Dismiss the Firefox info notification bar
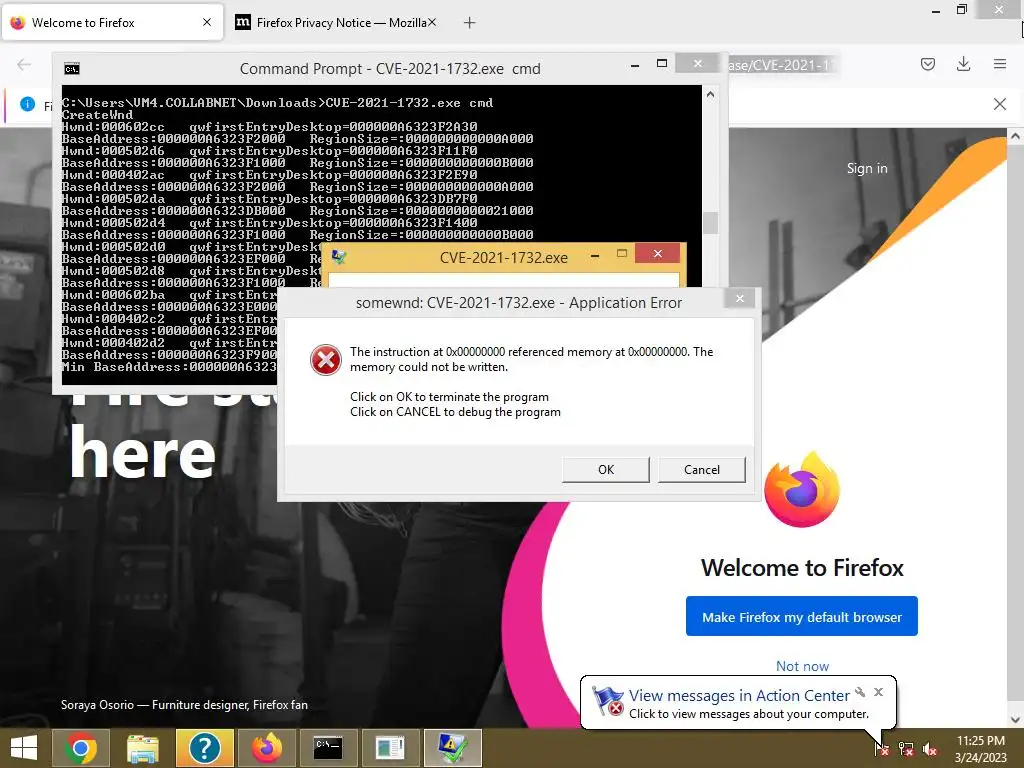1024x768 pixels. (x=999, y=104)
